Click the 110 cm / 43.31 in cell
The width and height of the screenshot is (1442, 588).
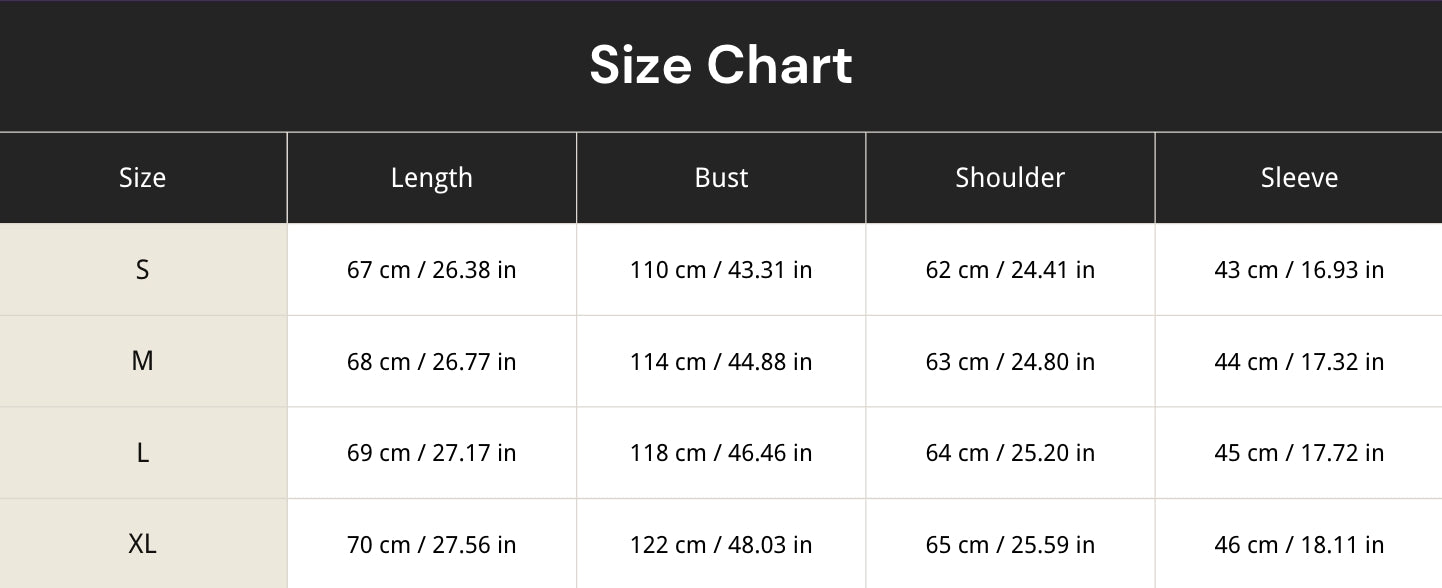pos(721,270)
